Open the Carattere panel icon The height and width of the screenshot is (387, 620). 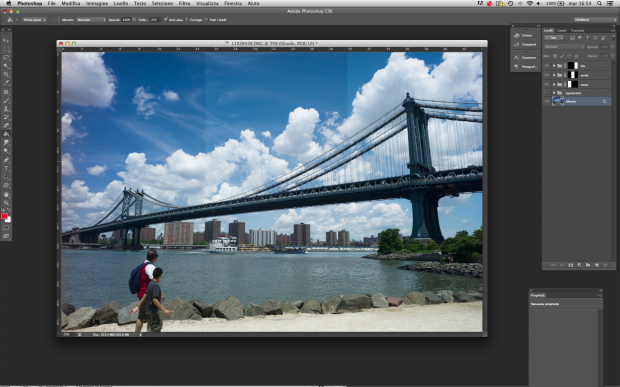click(525, 57)
